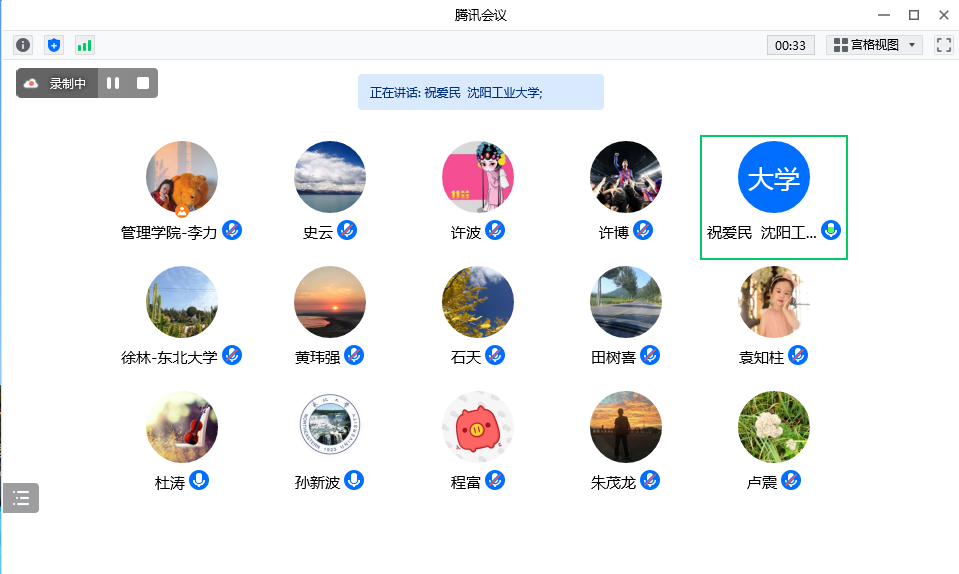The image size is (959, 574).
Task: Click the meeting info icon
Action: pos(23,45)
